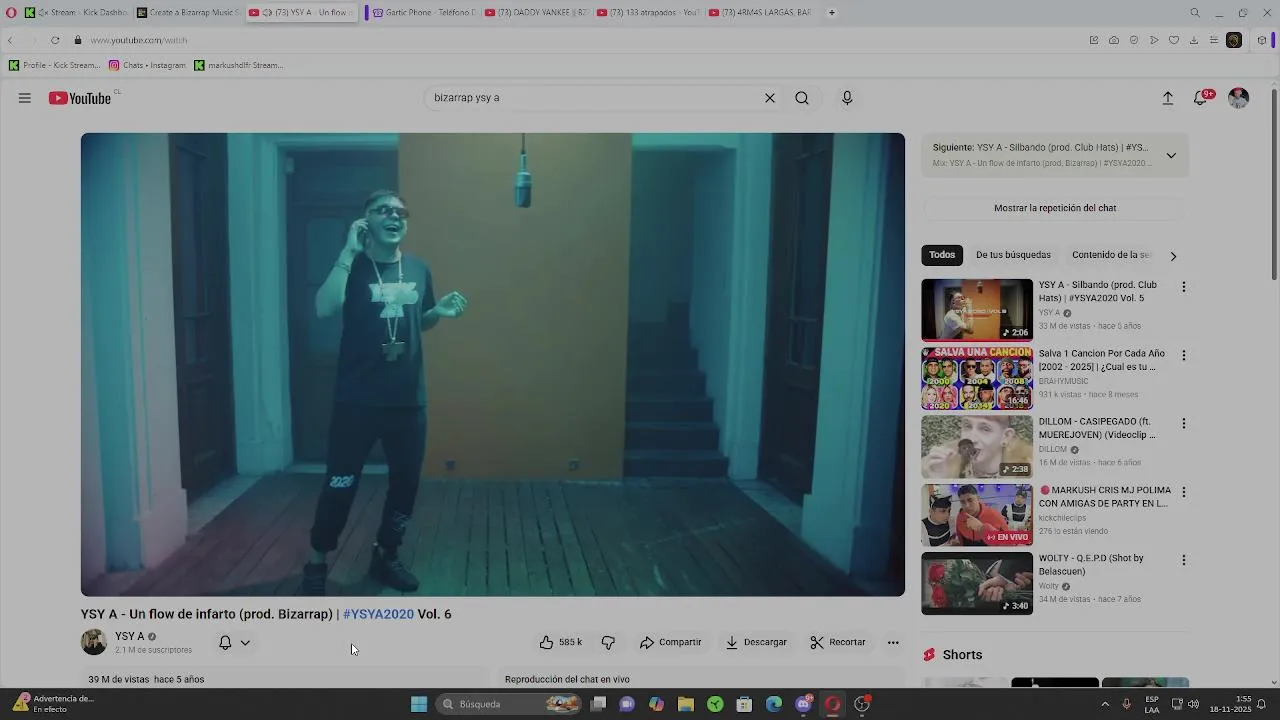Select the Contenido de la serie filter chip
Image resolution: width=1280 pixels, height=720 pixels.
[x=1112, y=255]
